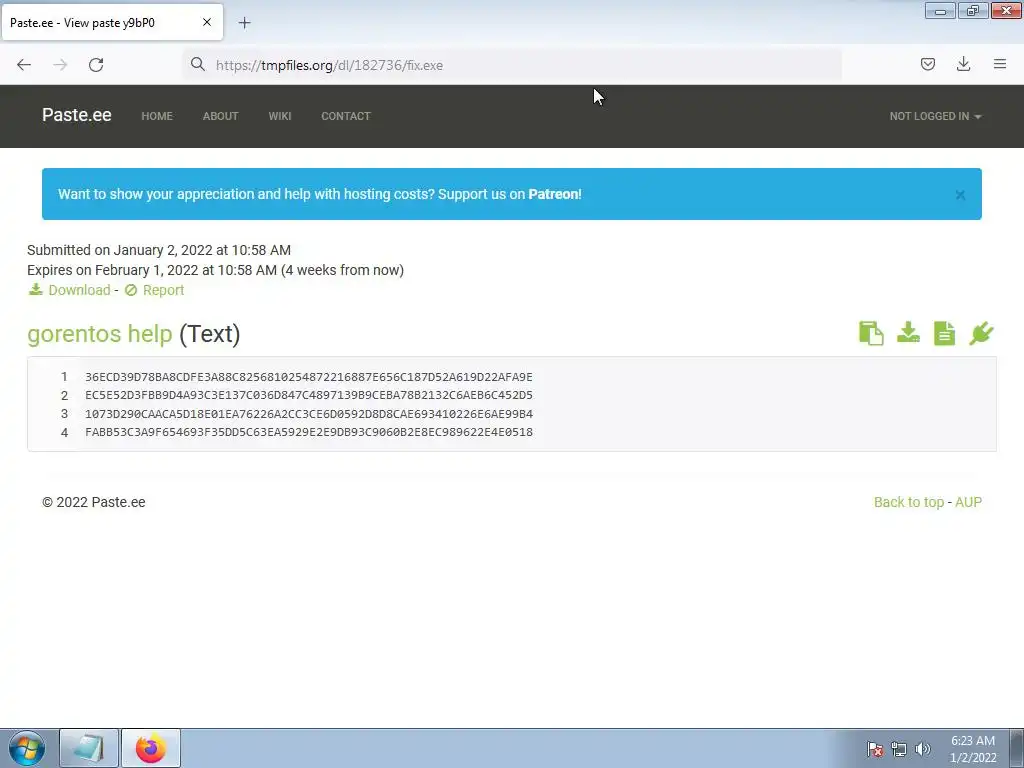The image size is (1024, 768).
Task: Open the notepad taskbar icon
Action: pos(89,748)
